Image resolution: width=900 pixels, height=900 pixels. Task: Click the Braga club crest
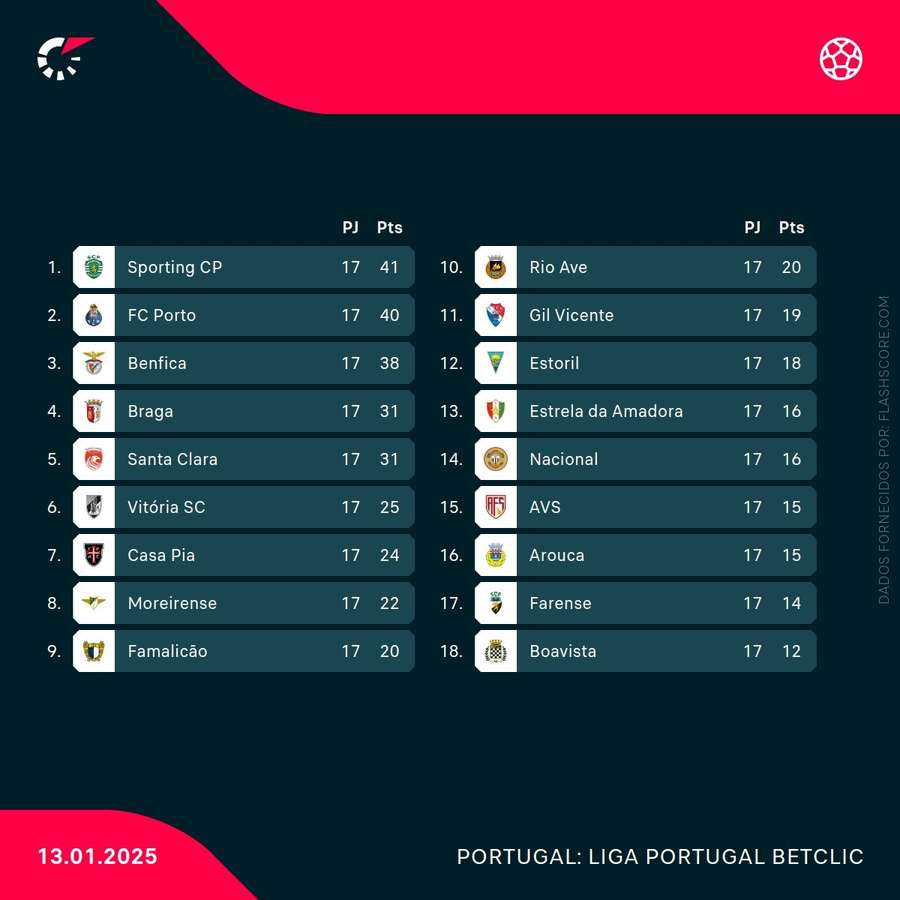[x=94, y=411]
